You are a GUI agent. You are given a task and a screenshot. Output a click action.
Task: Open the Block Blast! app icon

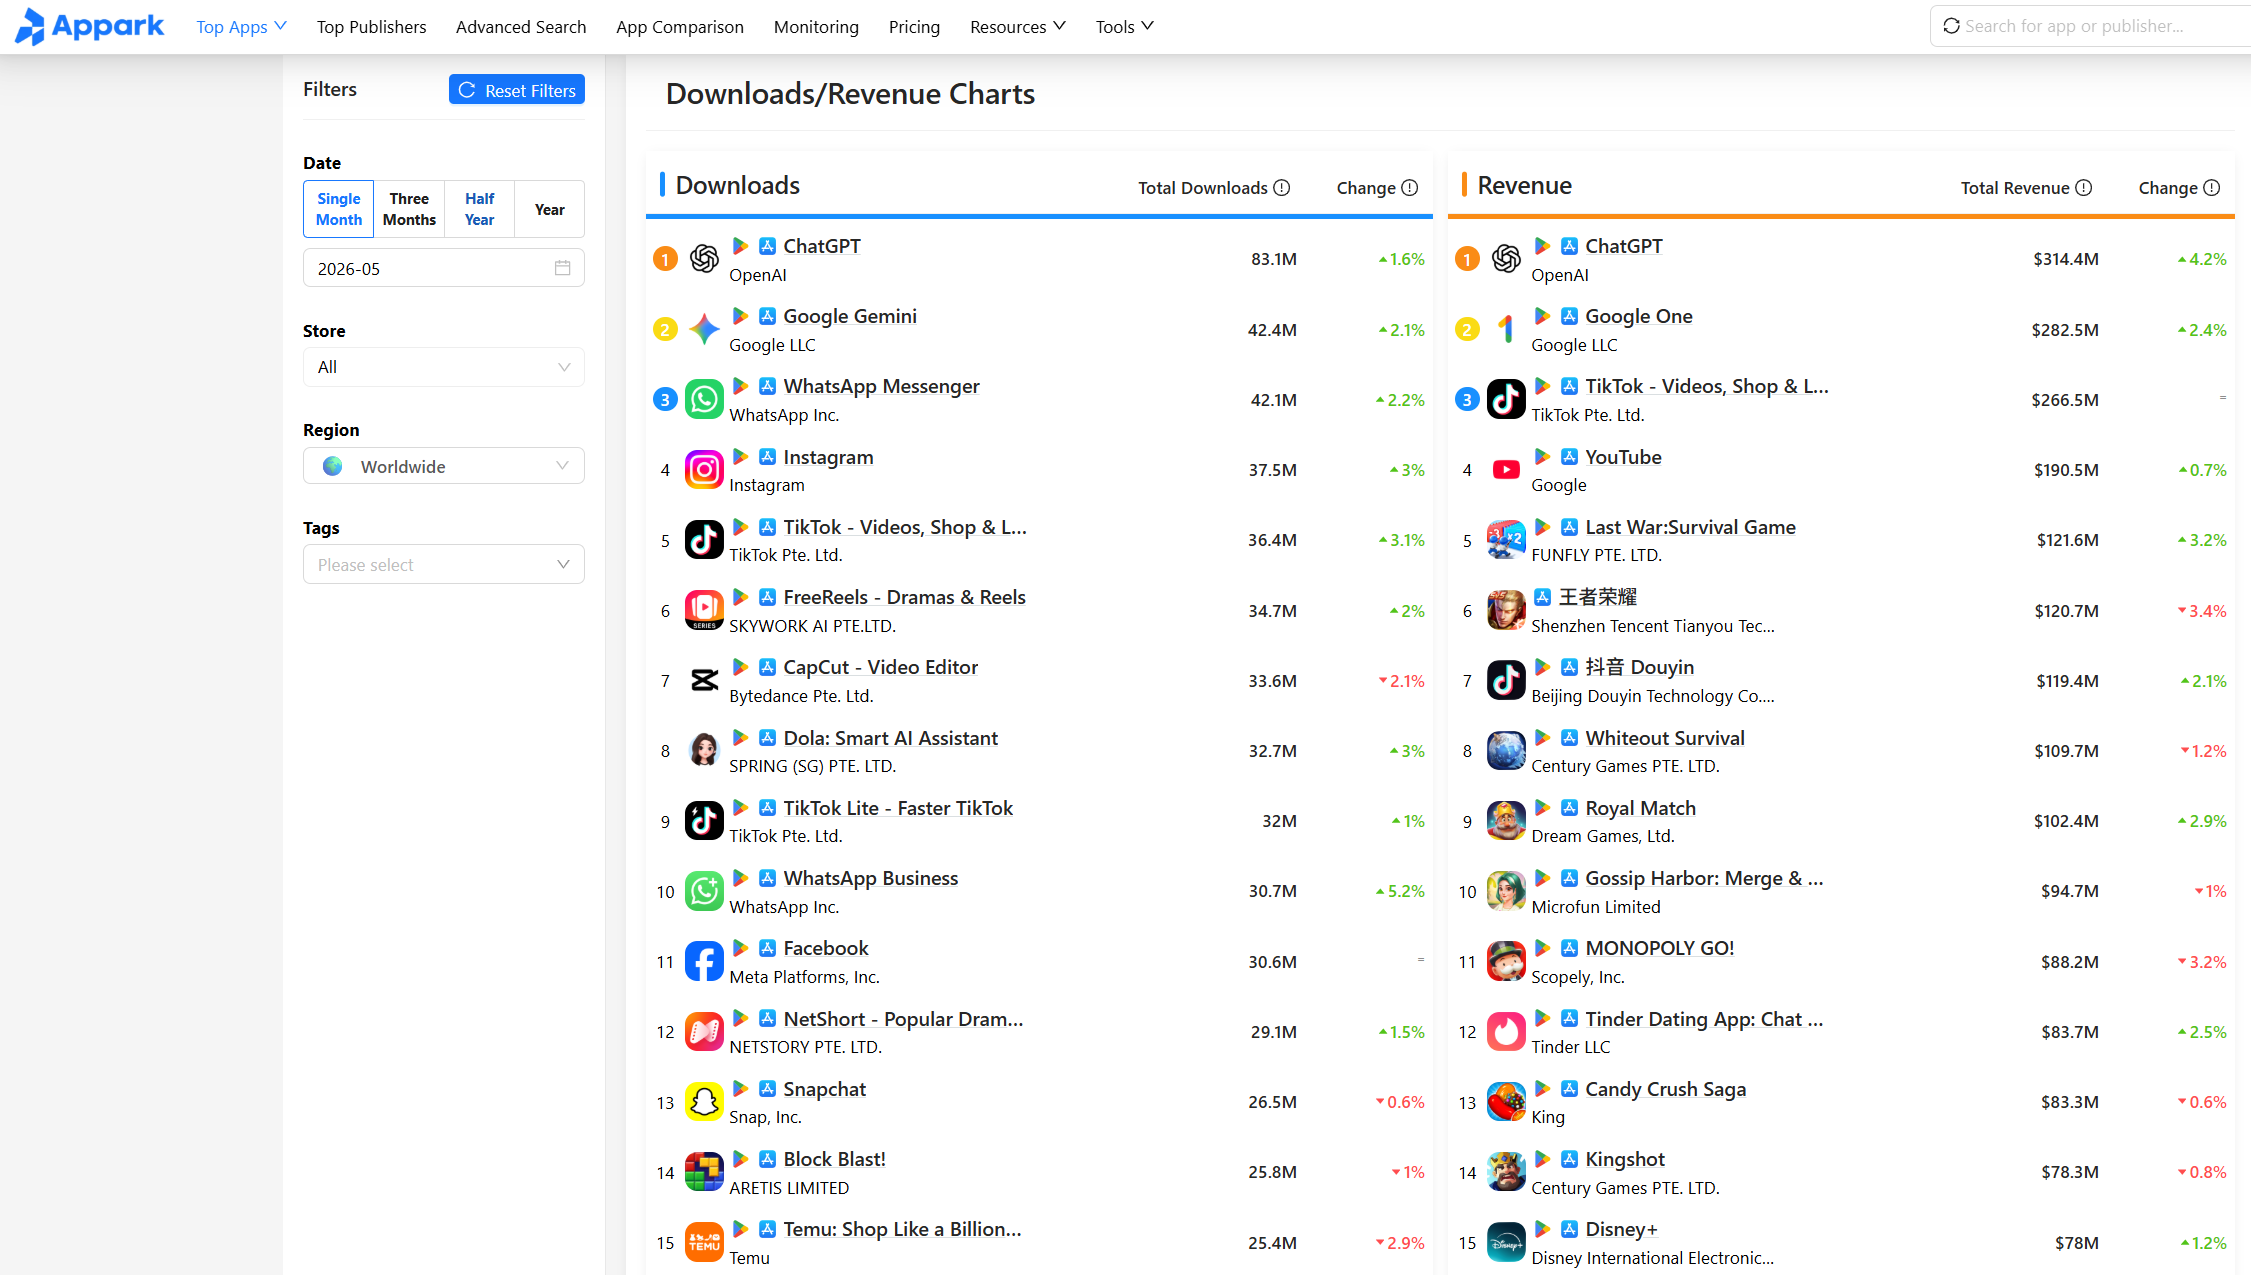[704, 1172]
